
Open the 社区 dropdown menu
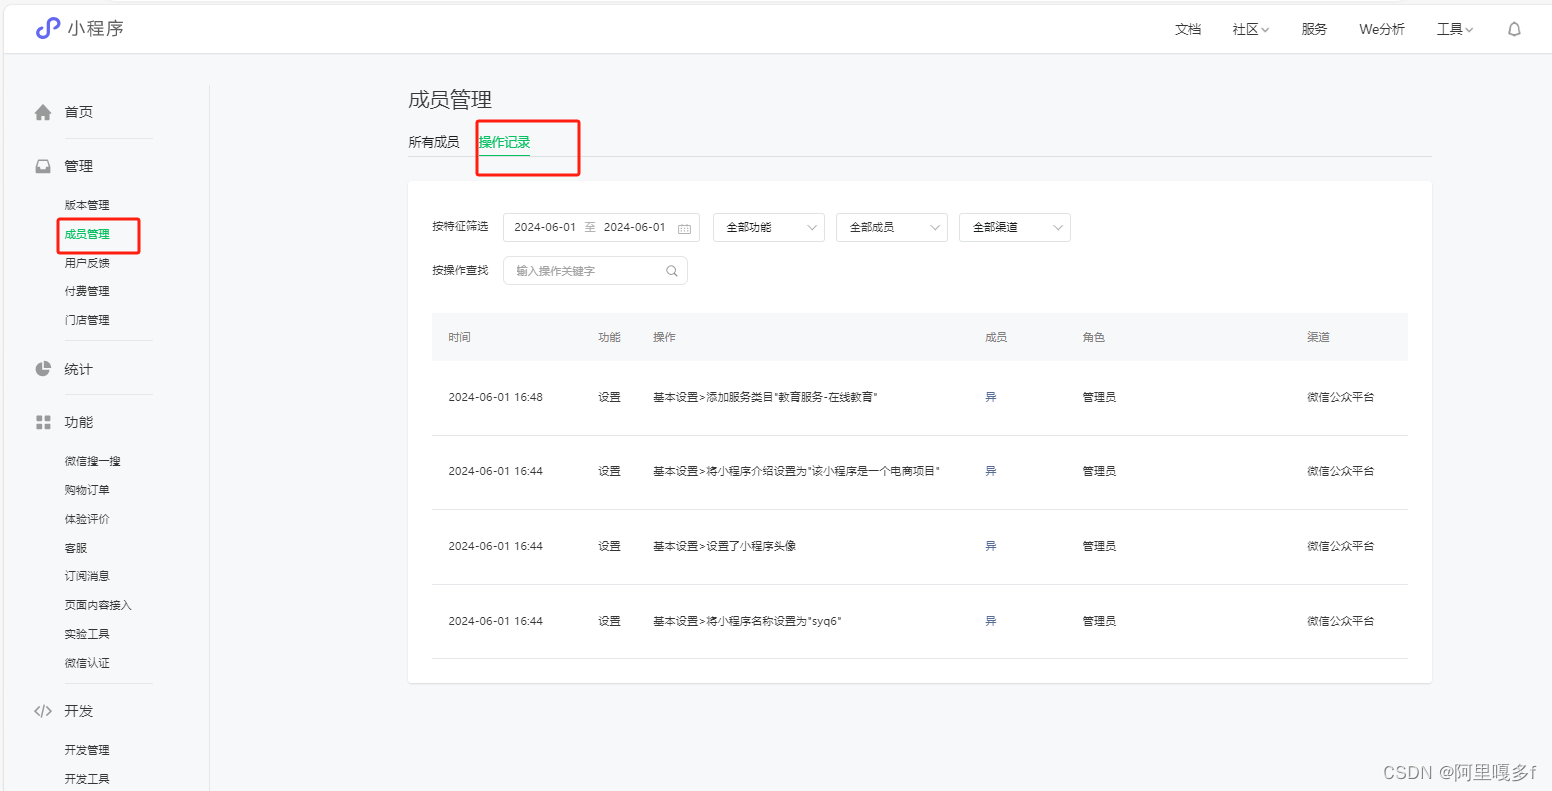tap(1250, 29)
